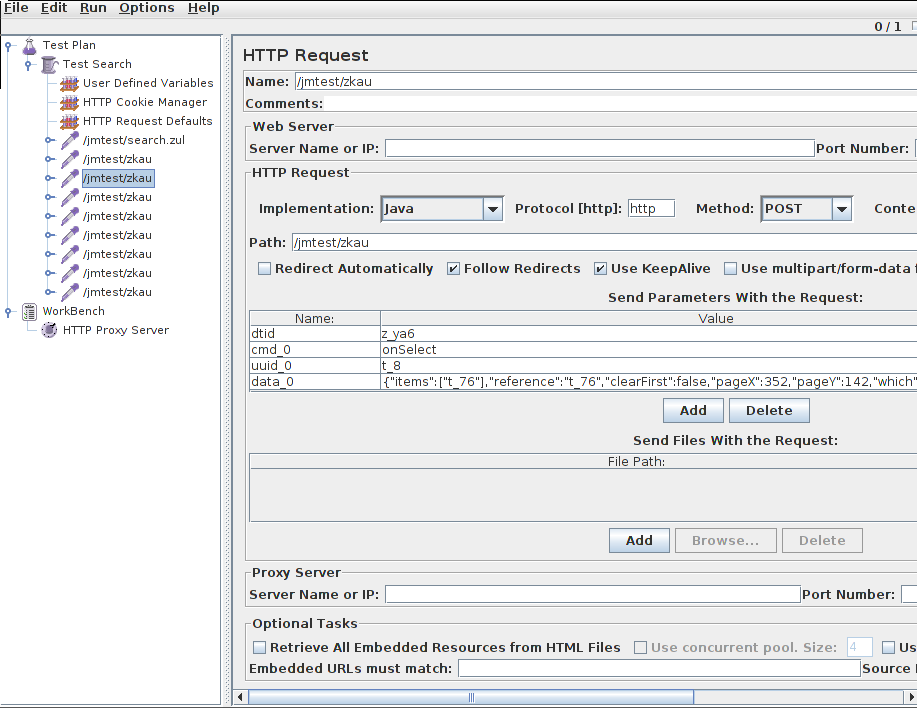Click the WorkBench clipboard icon
The image size is (917, 708).
click(29, 312)
